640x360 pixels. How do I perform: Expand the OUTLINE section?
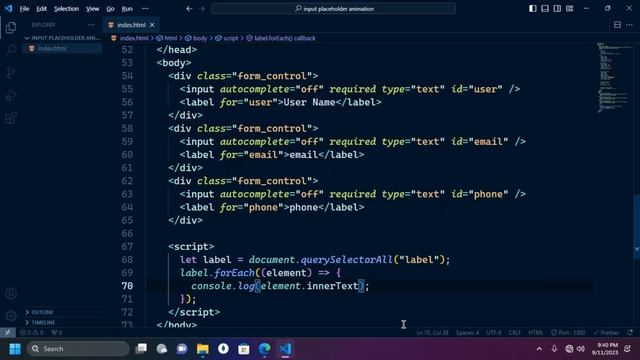pyautogui.click(x=62, y=312)
